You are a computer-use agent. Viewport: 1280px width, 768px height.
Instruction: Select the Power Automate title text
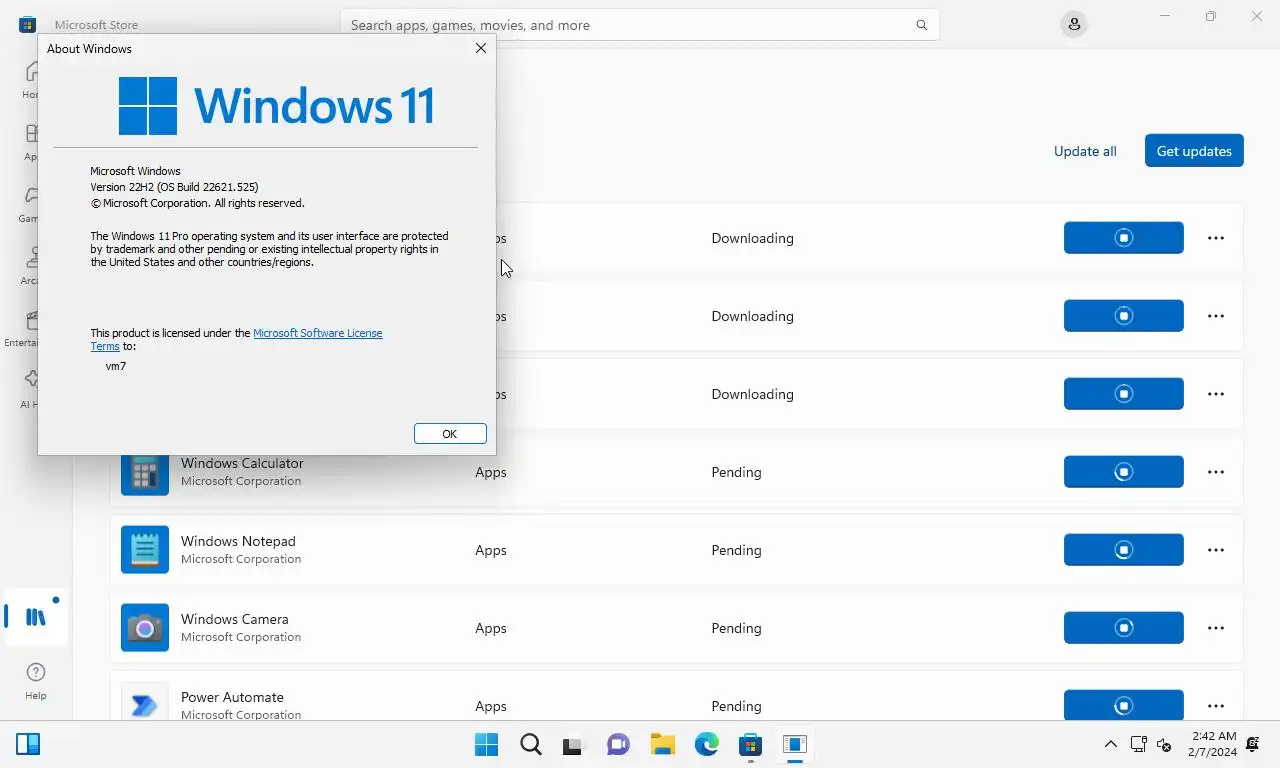pos(232,697)
